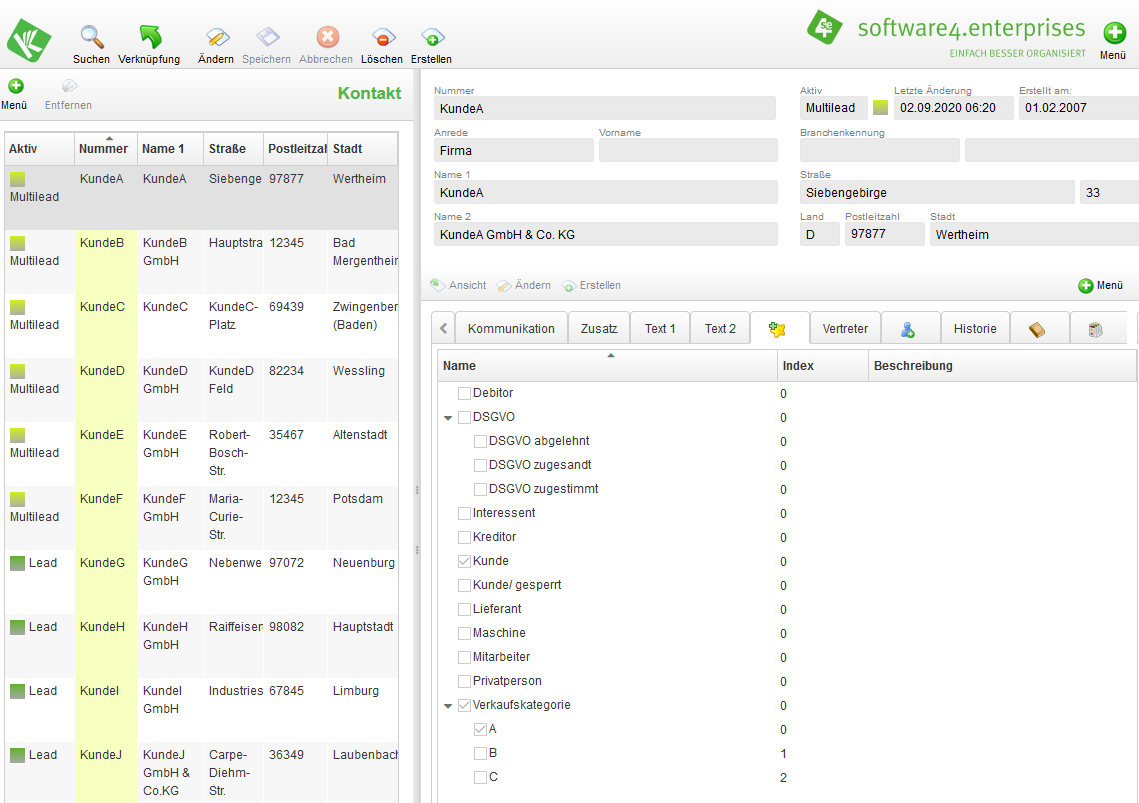1139x803 pixels.
Task: Sort the category list by Index header
Action: pos(823,366)
